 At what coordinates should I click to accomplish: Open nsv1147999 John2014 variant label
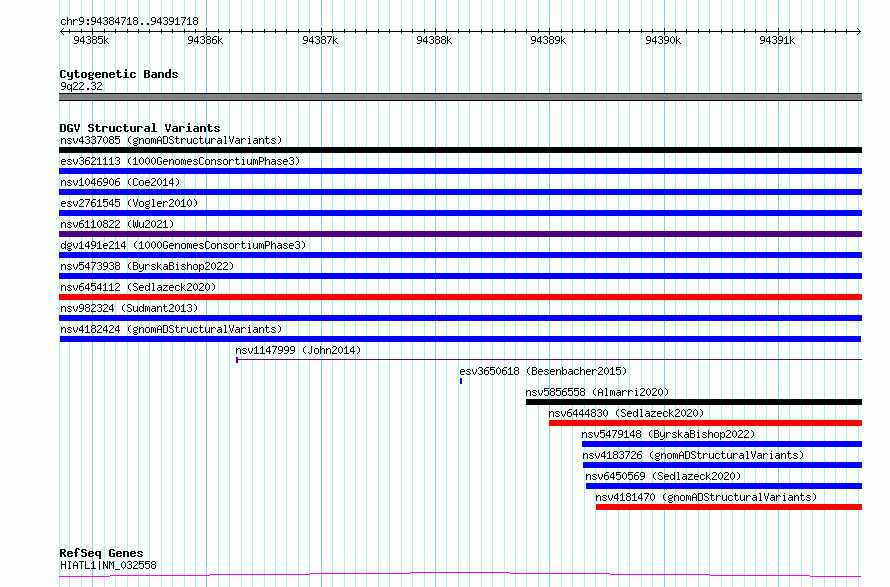[x=298, y=350]
